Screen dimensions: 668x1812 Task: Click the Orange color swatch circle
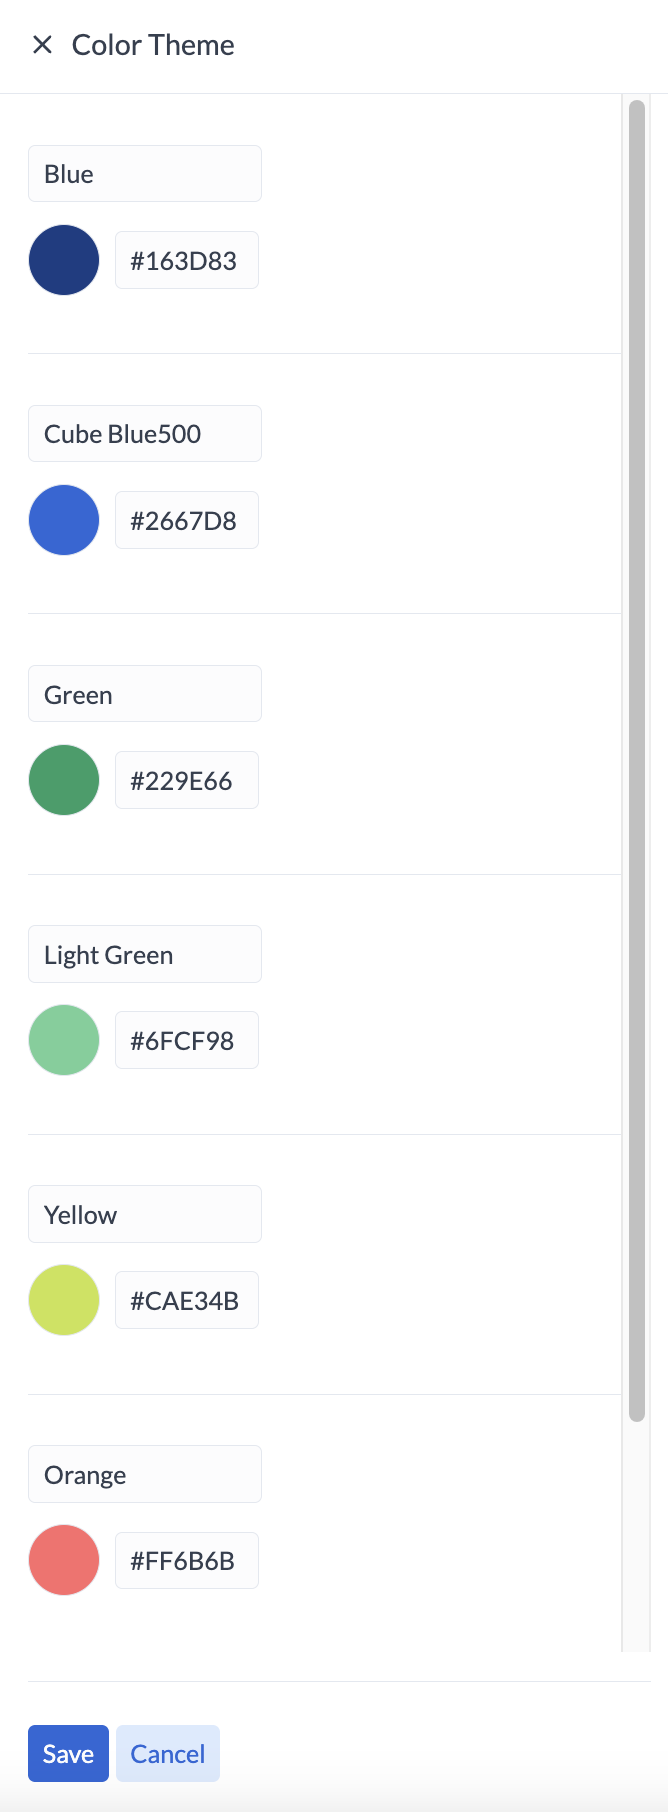click(x=64, y=1560)
